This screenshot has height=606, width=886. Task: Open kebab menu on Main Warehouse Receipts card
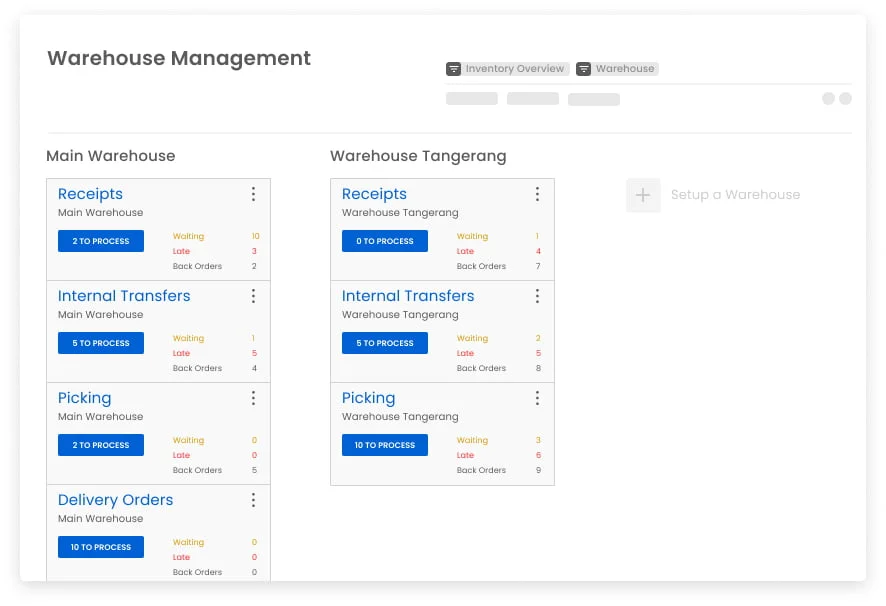[253, 194]
